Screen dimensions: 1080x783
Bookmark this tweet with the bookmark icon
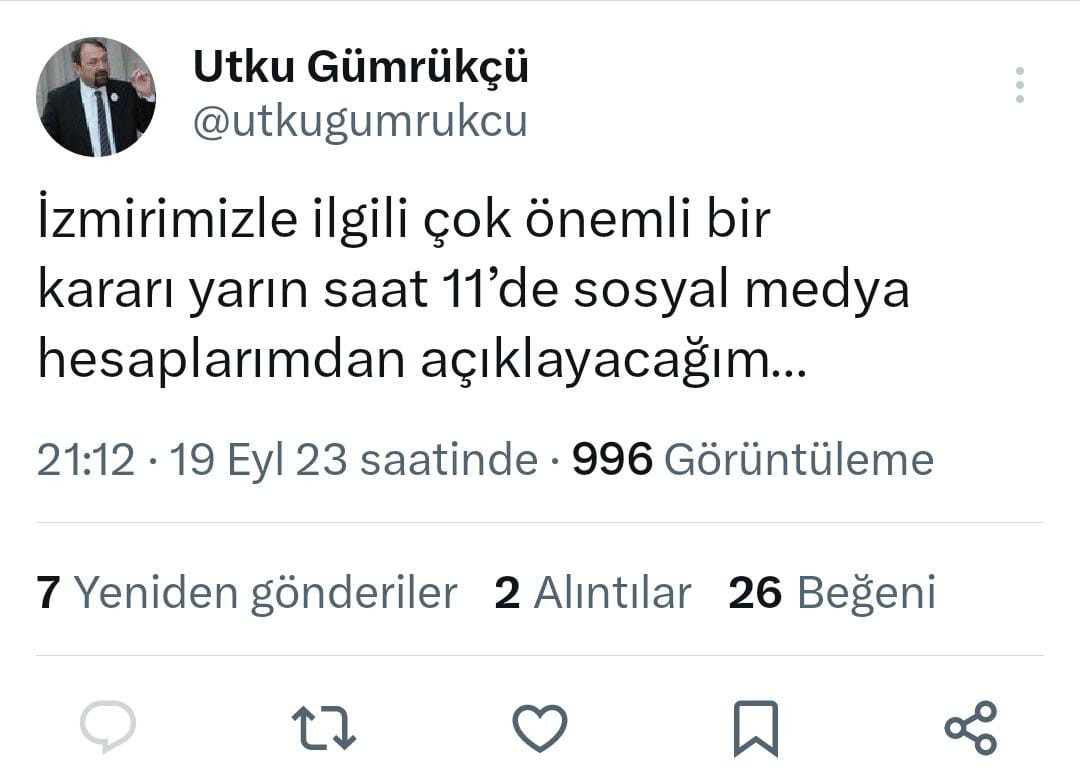(x=755, y=728)
